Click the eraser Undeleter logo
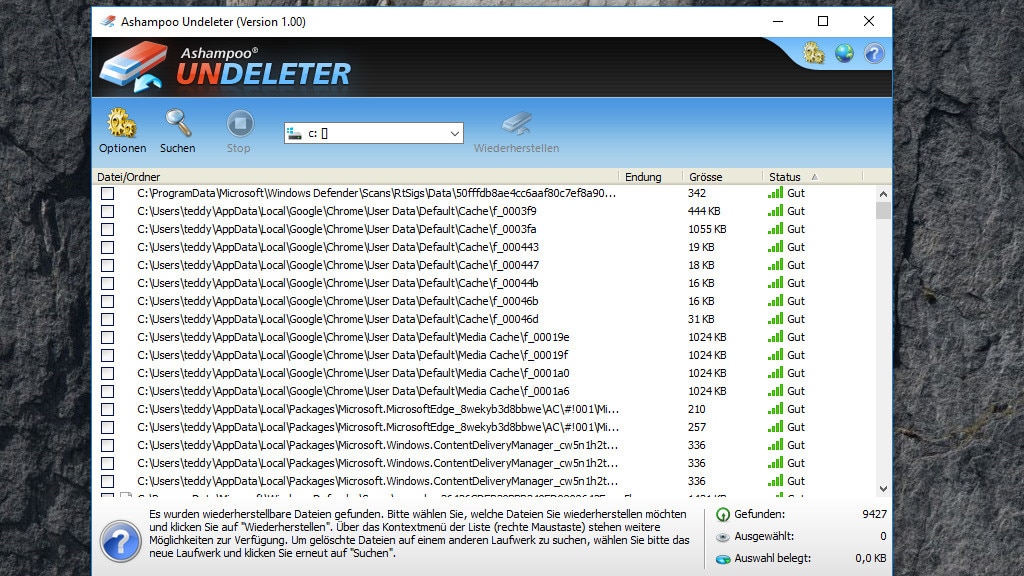The height and width of the screenshot is (576, 1024). click(x=135, y=67)
